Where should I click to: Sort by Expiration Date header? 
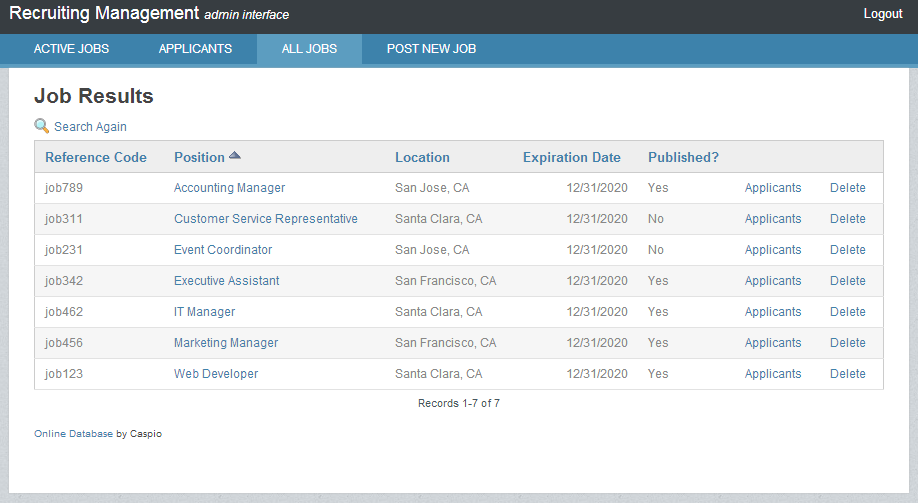click(x=571, y=157)
